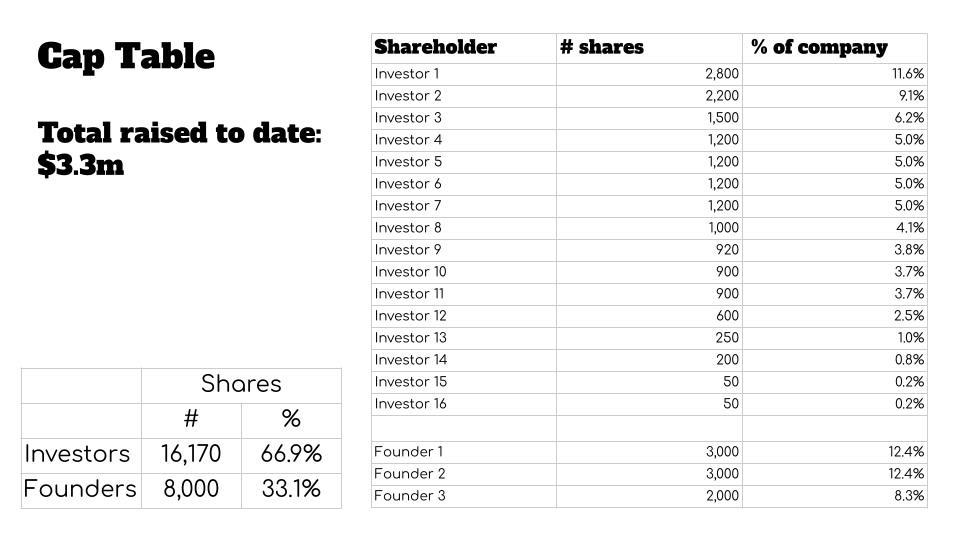Select the Investors 66.9% summary cell
Viewport: 960px width, 540px height.
point(291,454)
